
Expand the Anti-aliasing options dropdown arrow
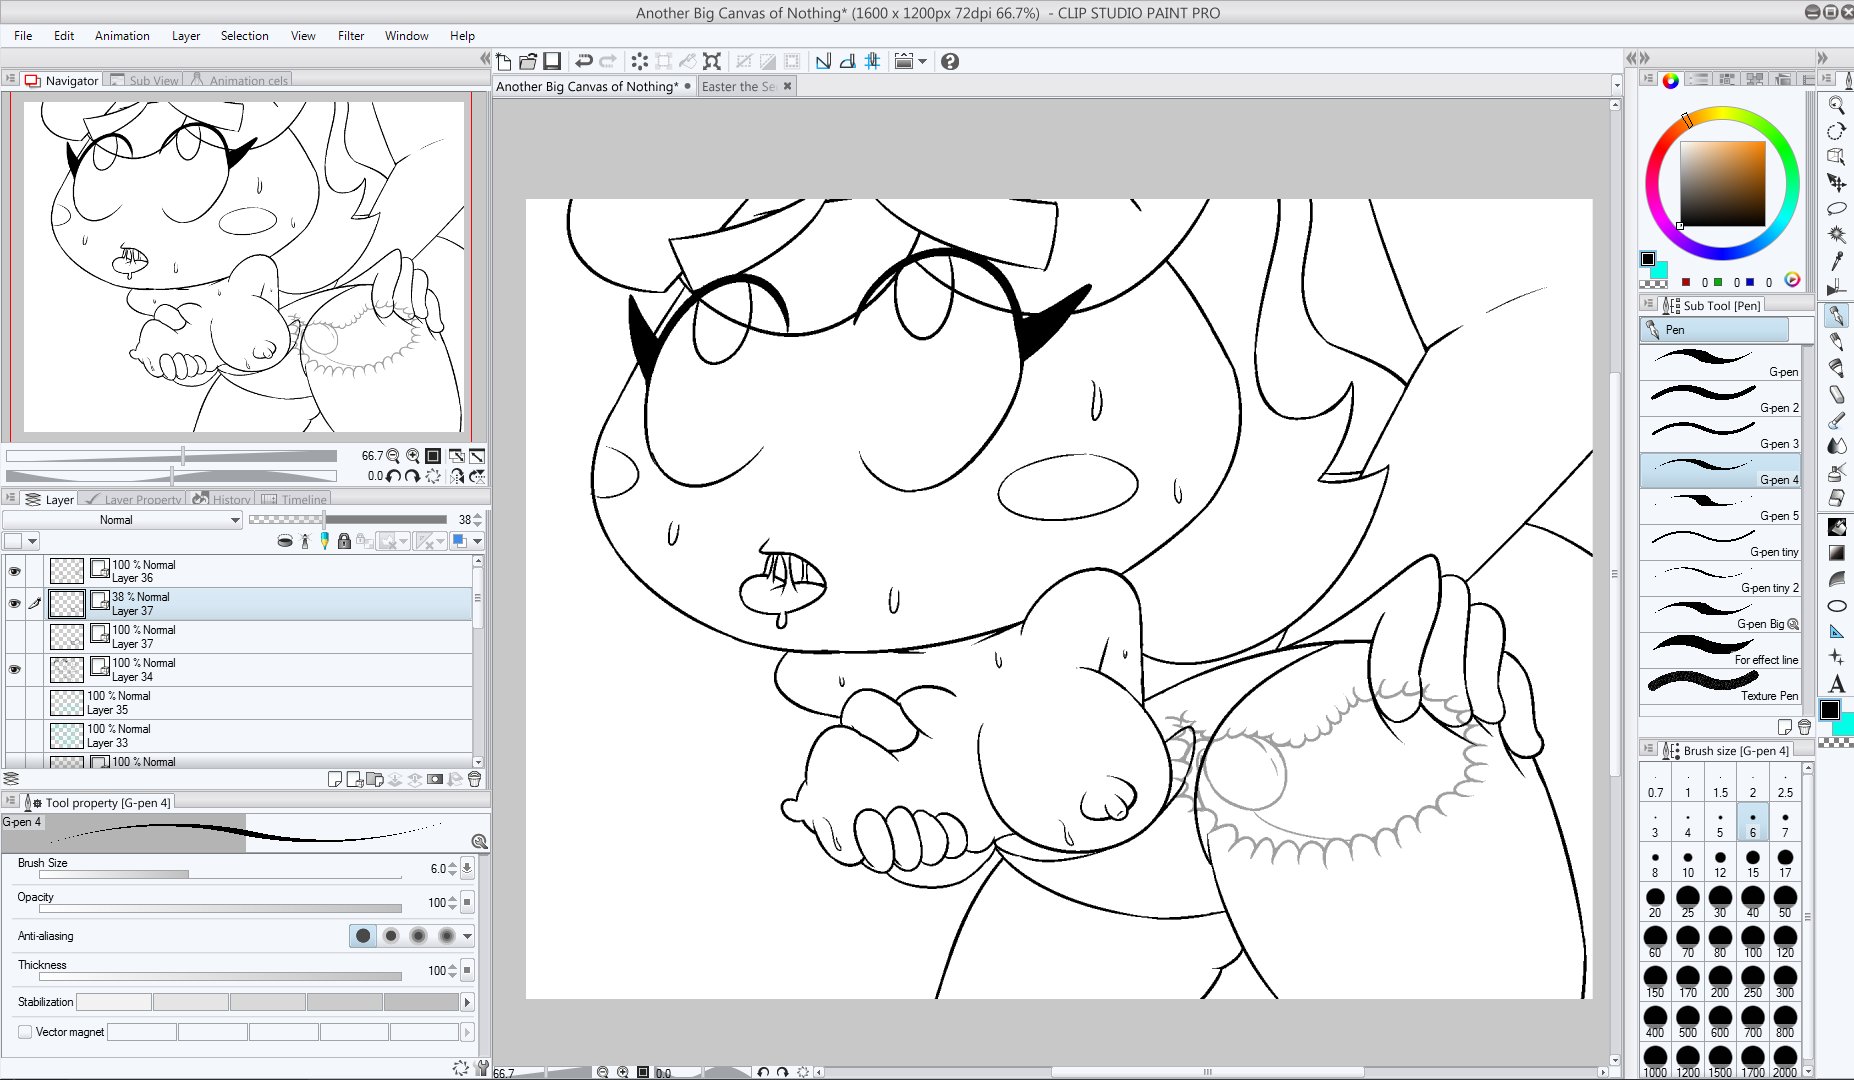click(467, 936)
